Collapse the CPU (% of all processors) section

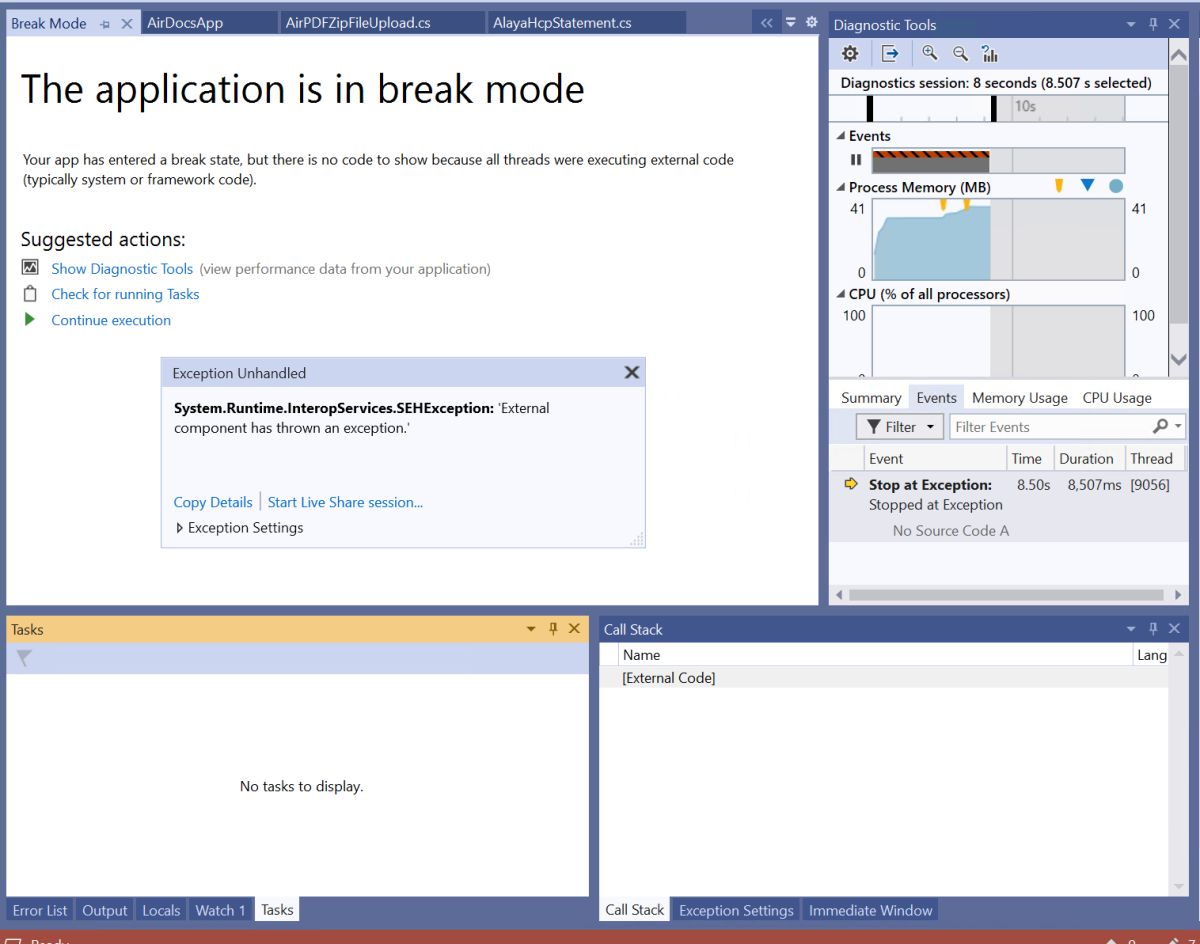coord(840,294)
